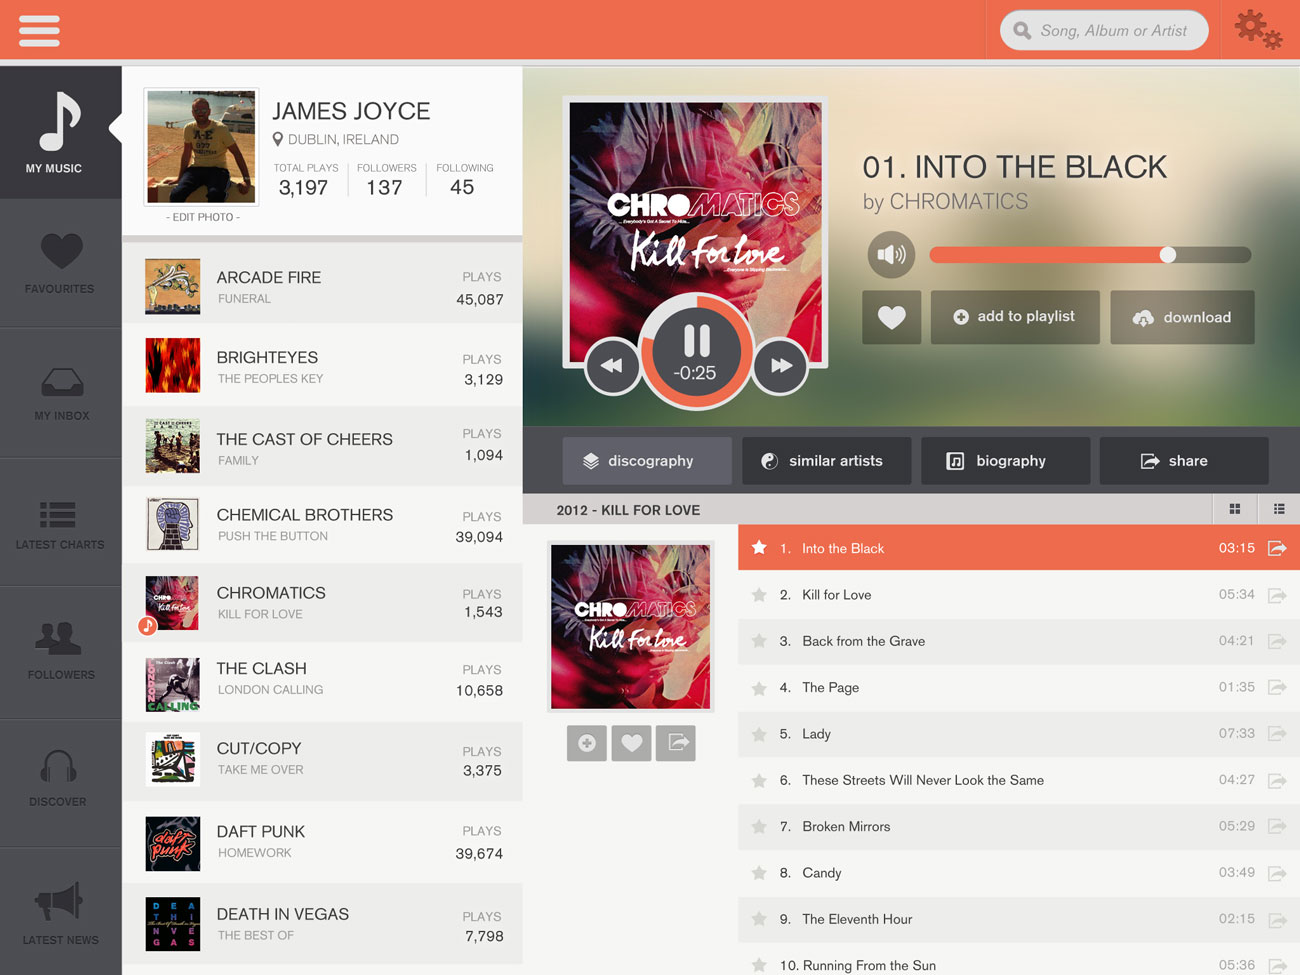The height and width of the screenshot is (975, 1300).
Task: Star the Broken Mirrors track
Action: point(759,827)
